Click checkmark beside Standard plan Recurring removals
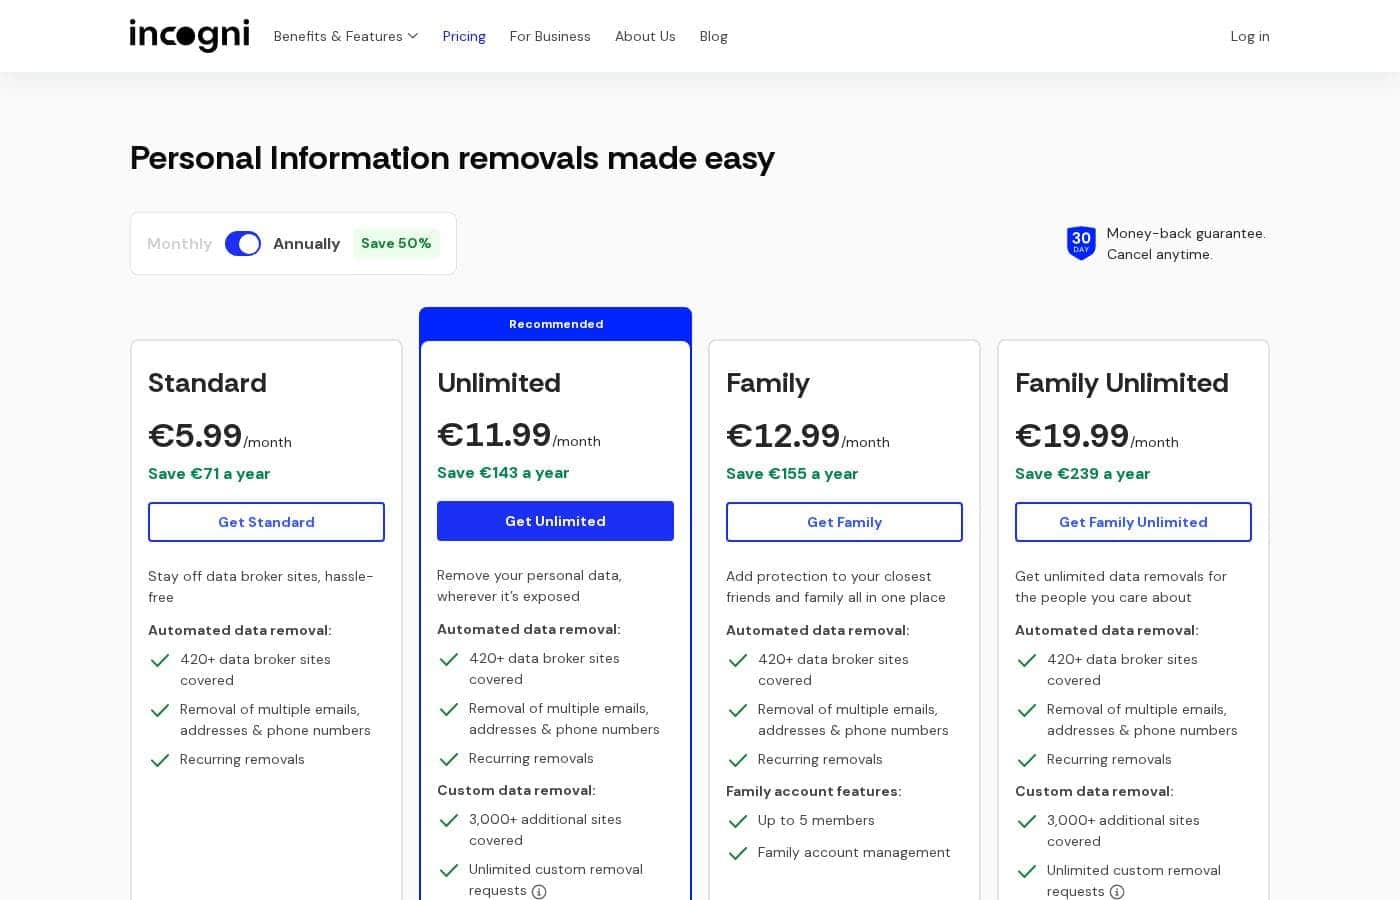 (159, 760)
